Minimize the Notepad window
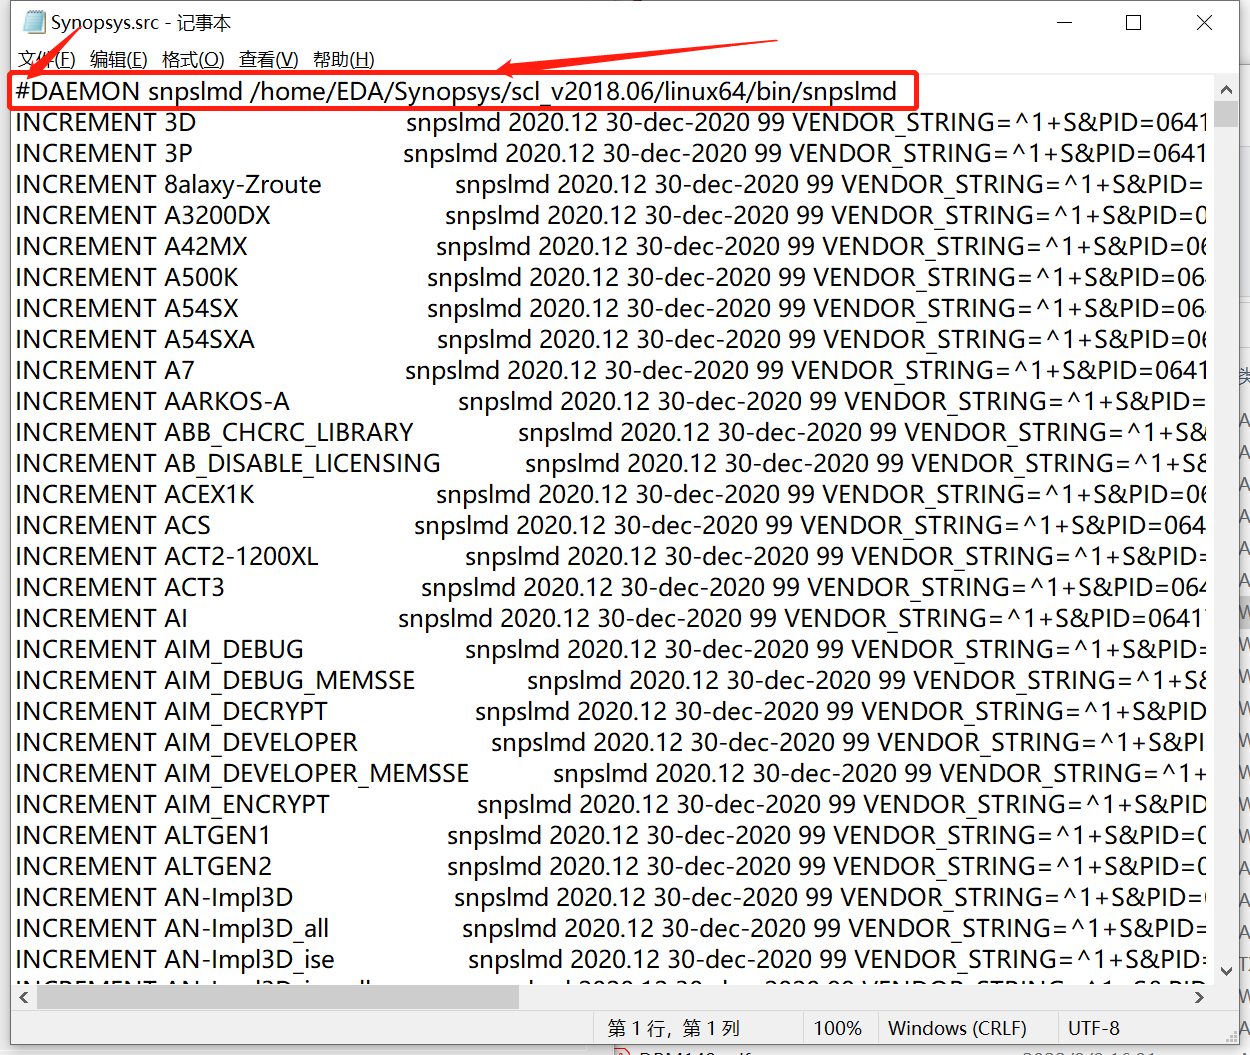This screenshot has width=1250, height=1055. (1065, 22)
